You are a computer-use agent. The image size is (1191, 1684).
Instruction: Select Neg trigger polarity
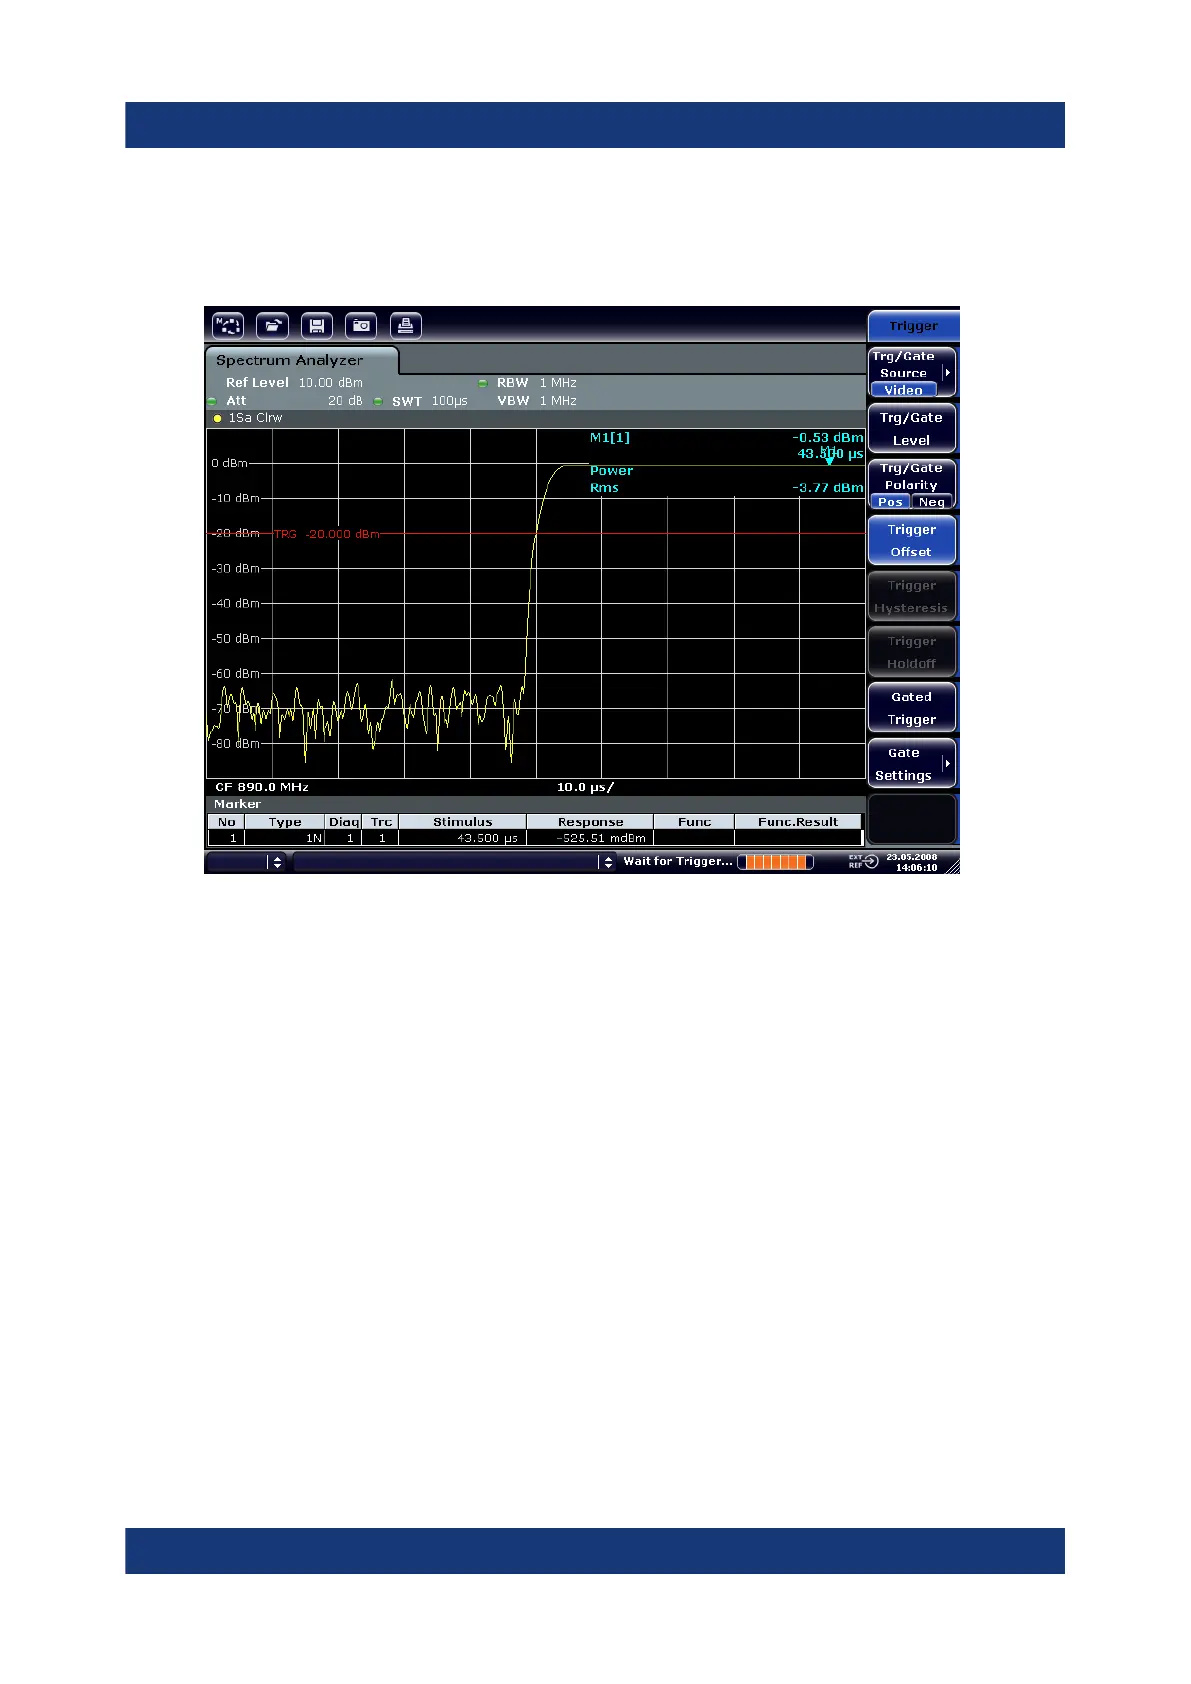(932, 502)
